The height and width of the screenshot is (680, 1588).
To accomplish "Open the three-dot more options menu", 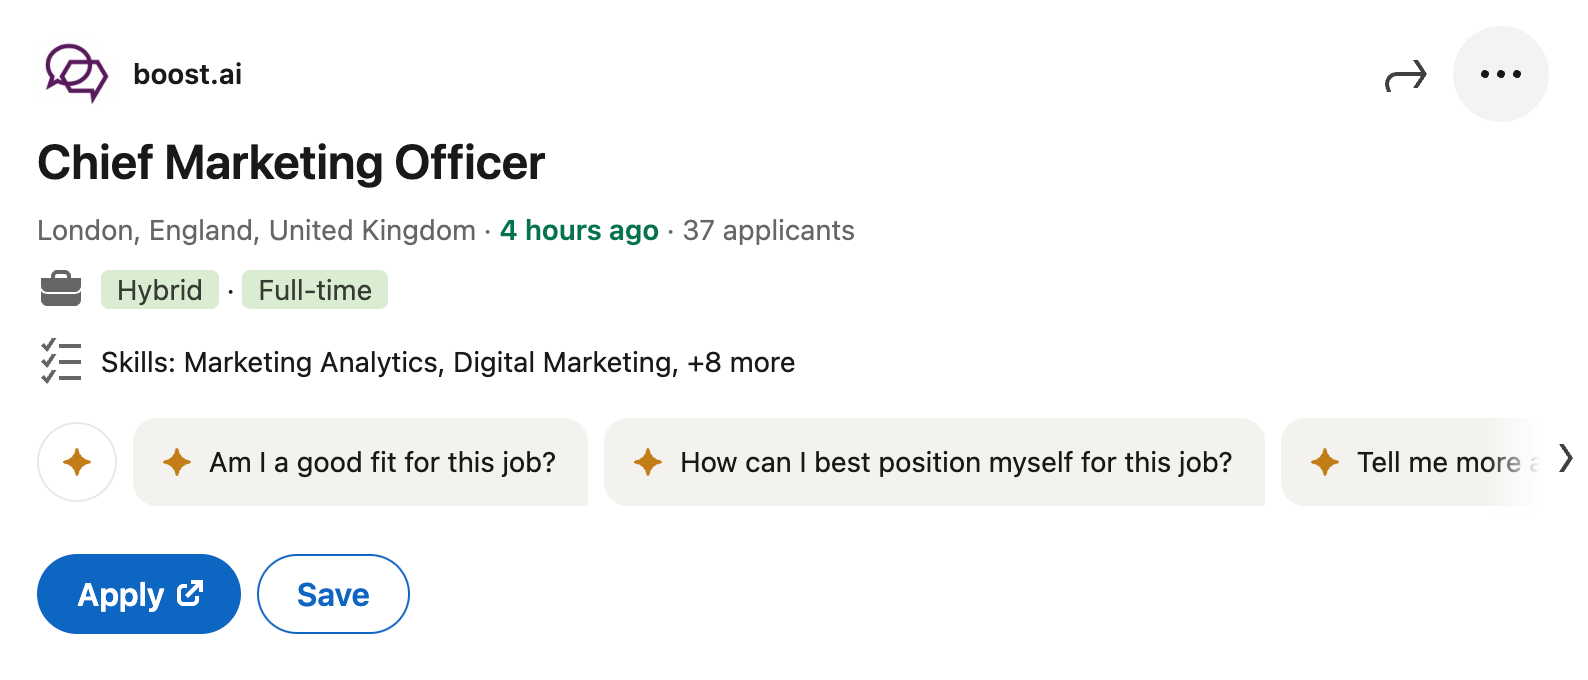I will tap(1500, 73).
